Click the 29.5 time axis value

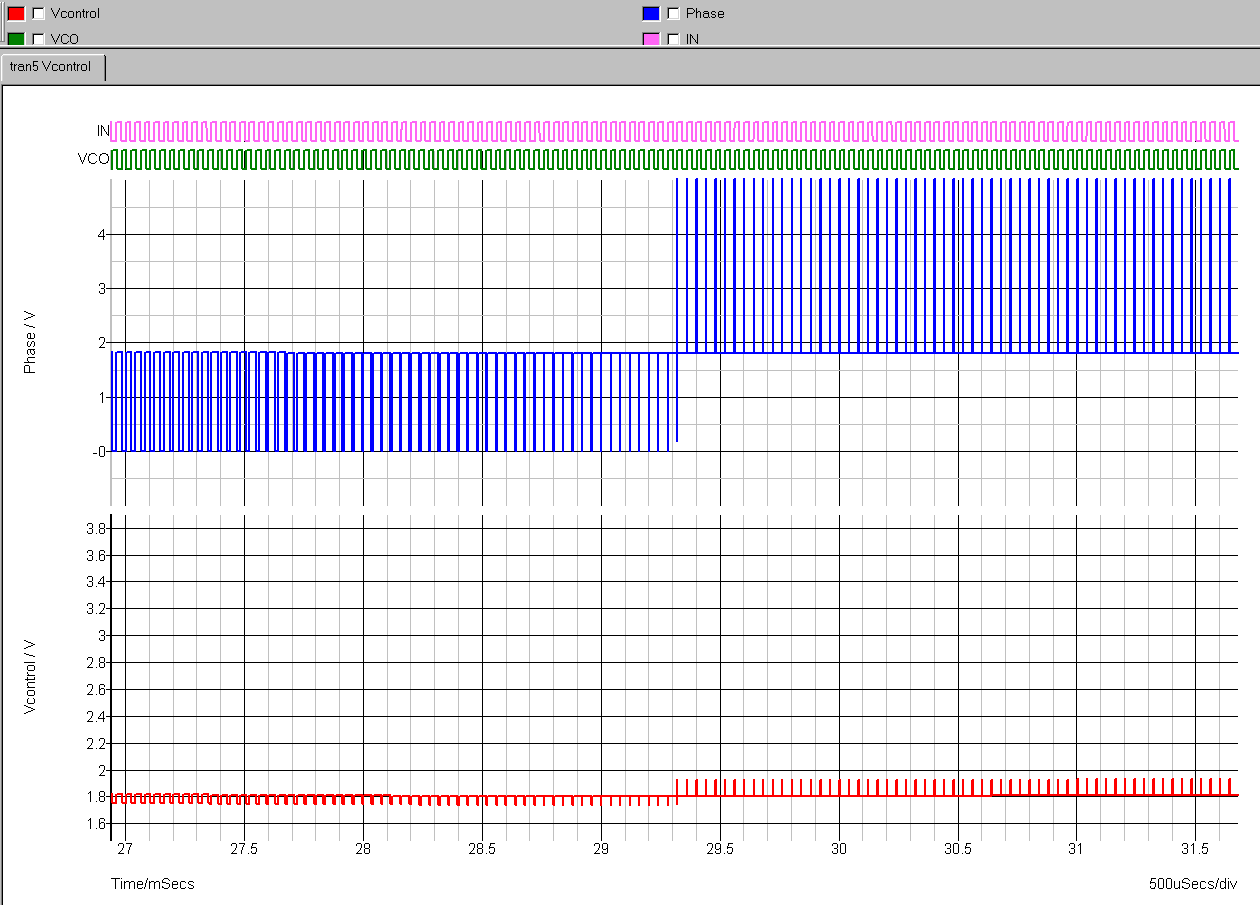(x=720, y=848)
